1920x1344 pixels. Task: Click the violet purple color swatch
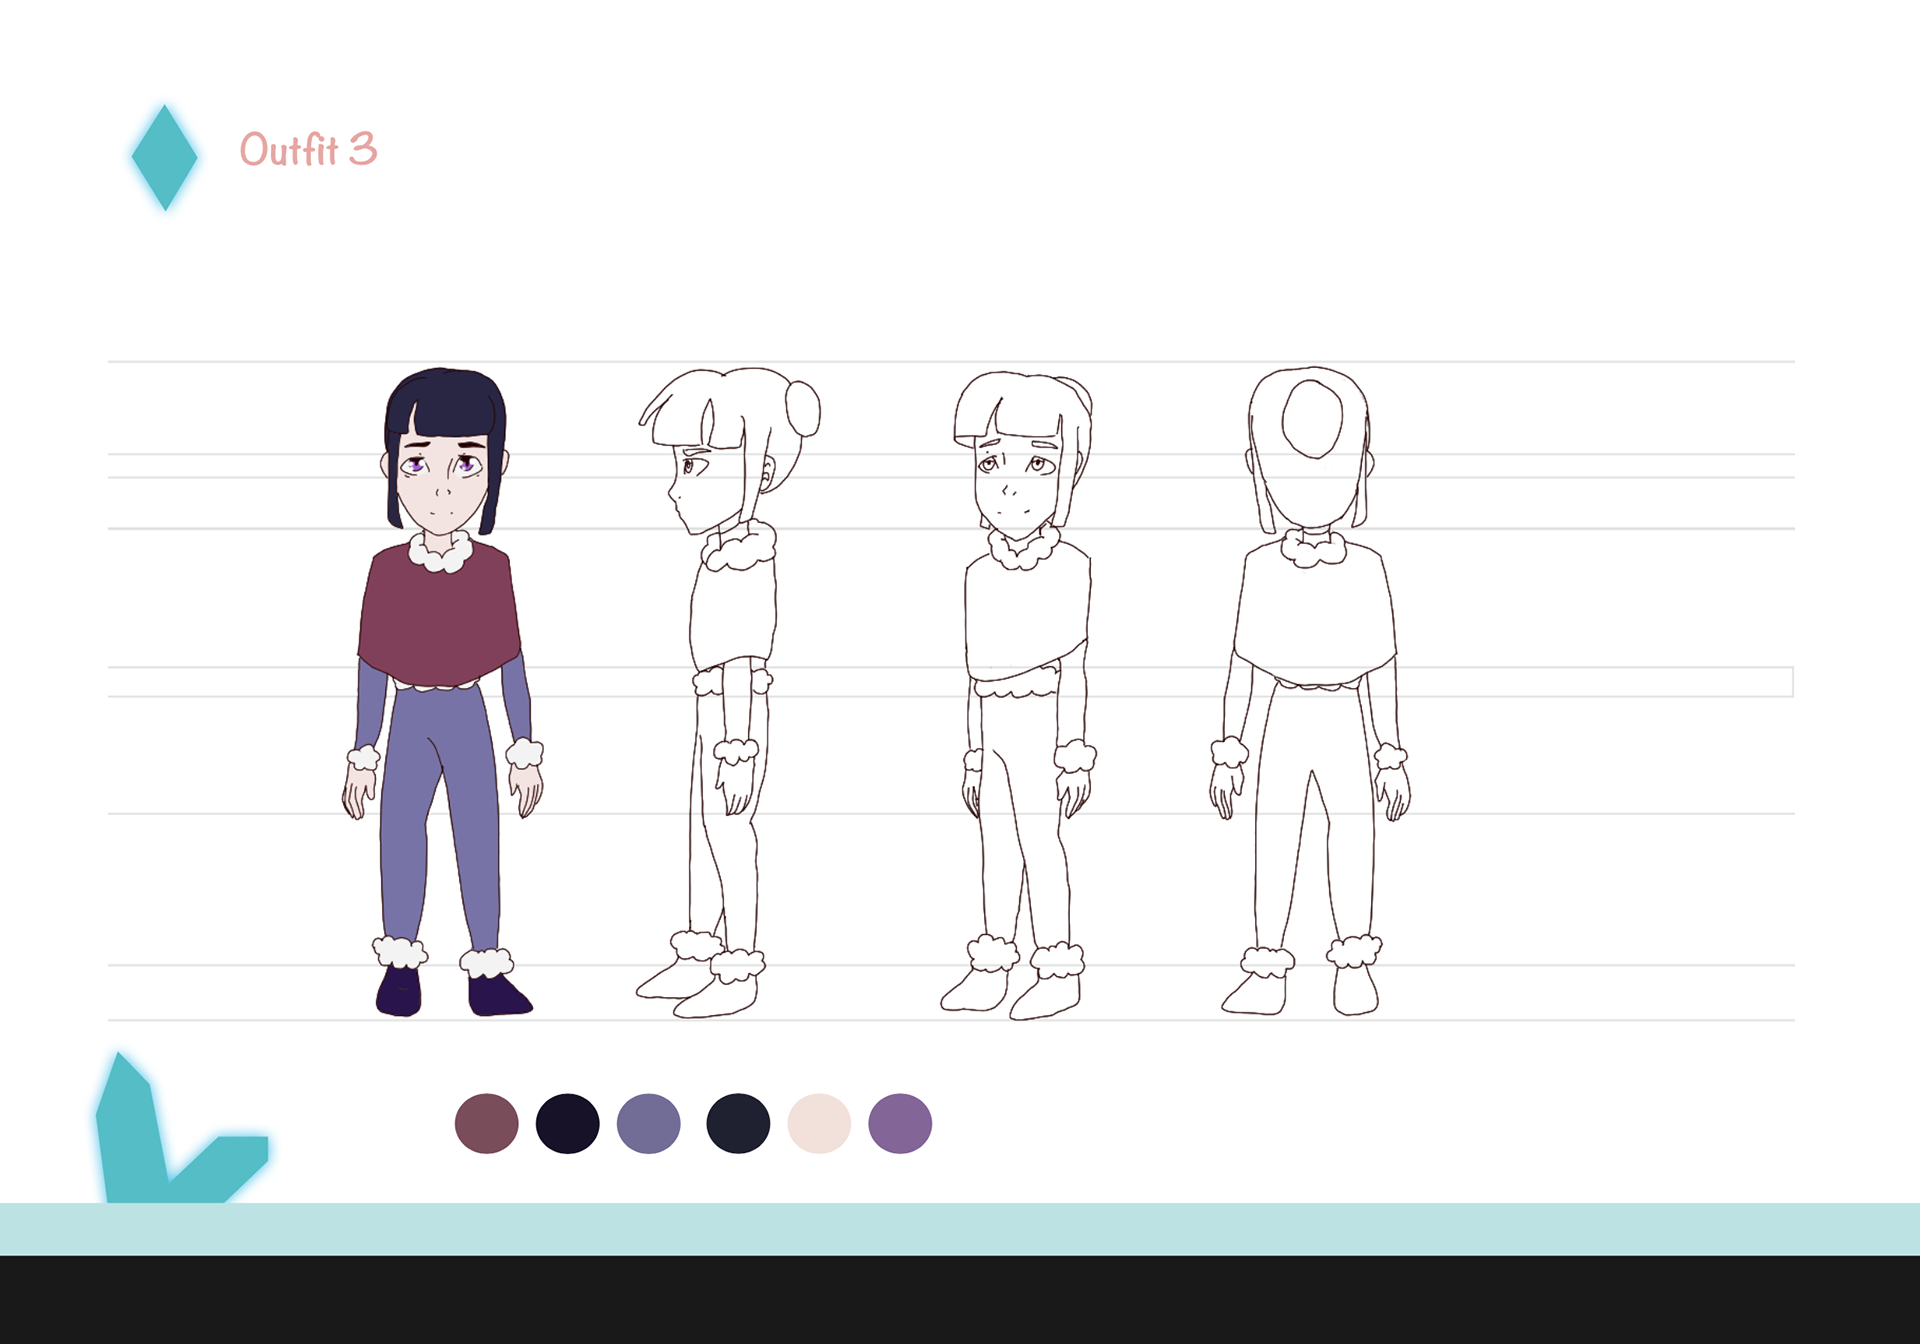[x=900, y=1123]
